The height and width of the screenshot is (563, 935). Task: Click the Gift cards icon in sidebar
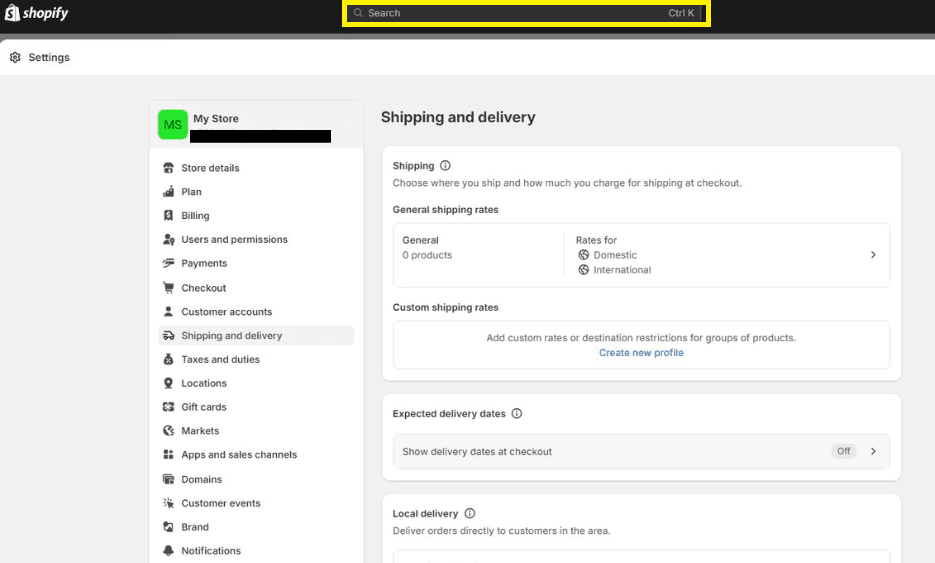point(169,407)
